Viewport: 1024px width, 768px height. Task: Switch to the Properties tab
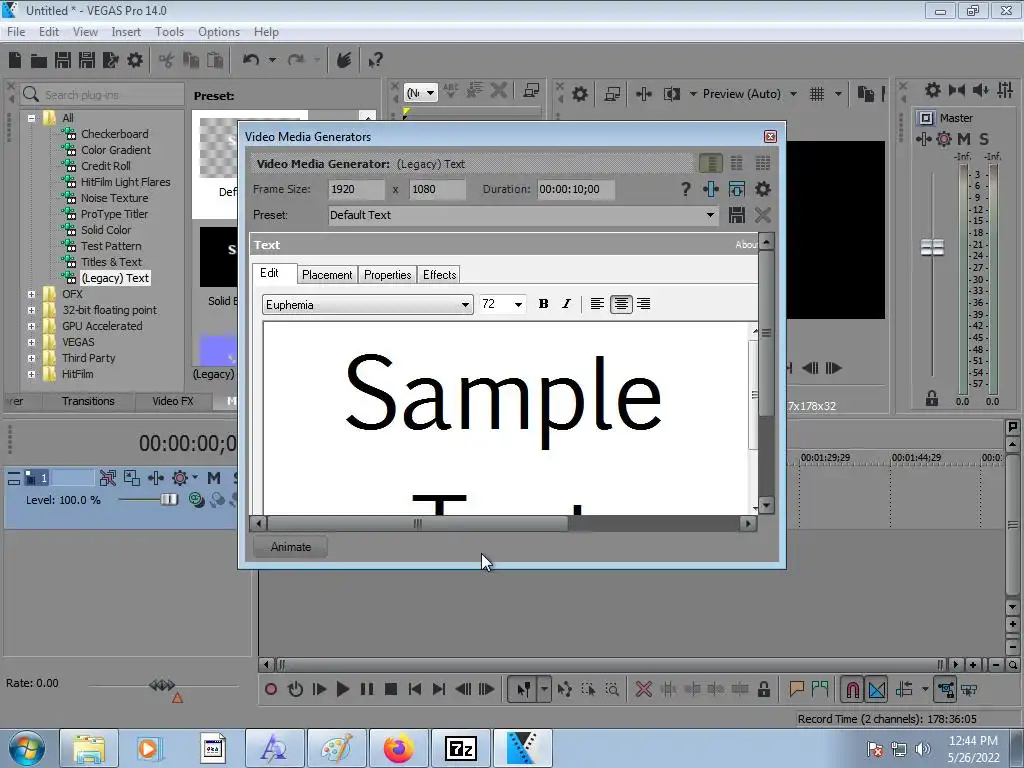387,275
